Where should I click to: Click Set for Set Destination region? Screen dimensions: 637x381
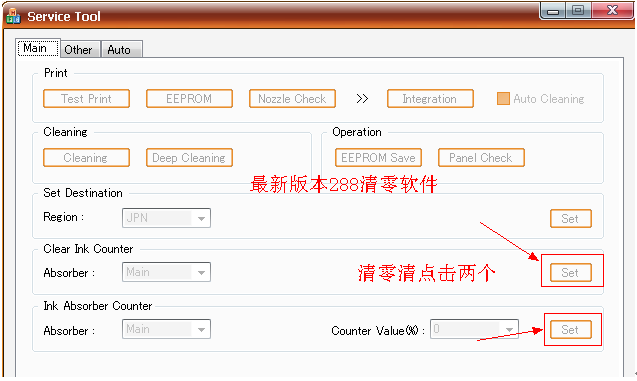coord(571,219)
